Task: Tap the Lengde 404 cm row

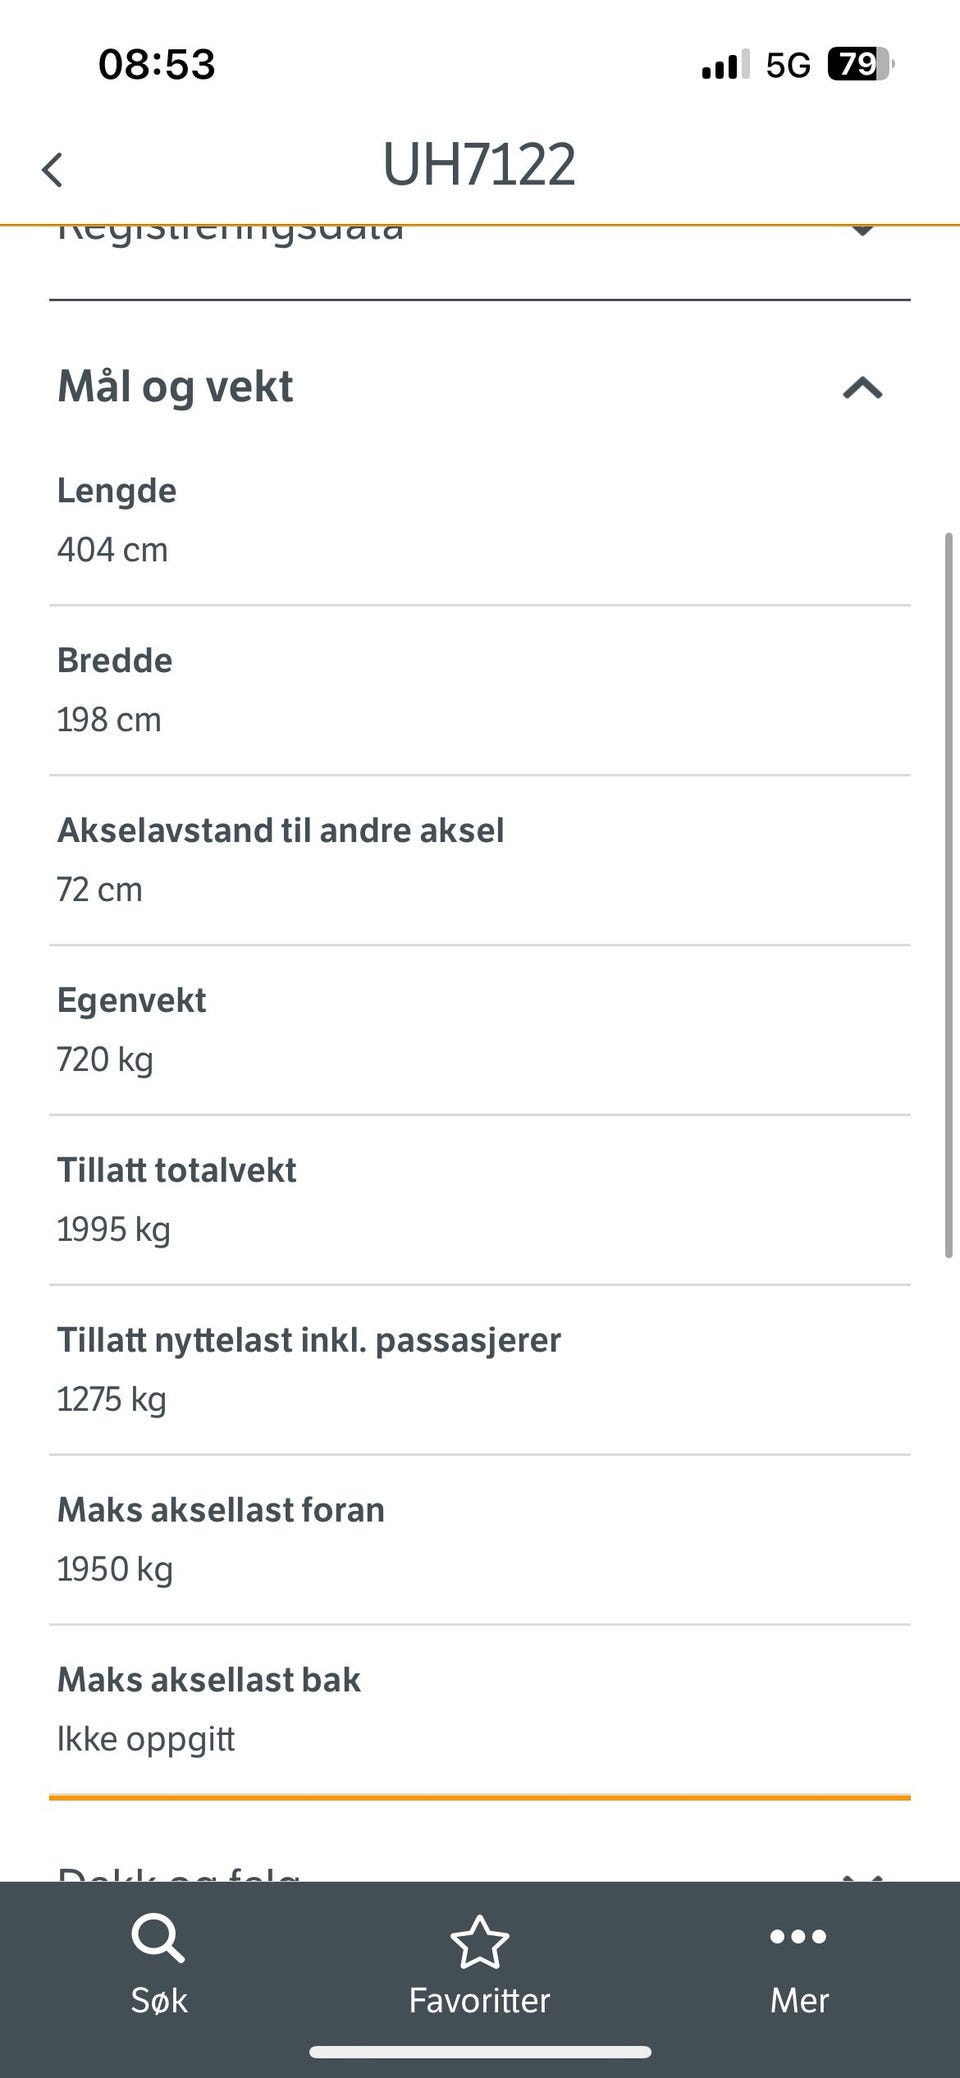Action: pos(480,520)
